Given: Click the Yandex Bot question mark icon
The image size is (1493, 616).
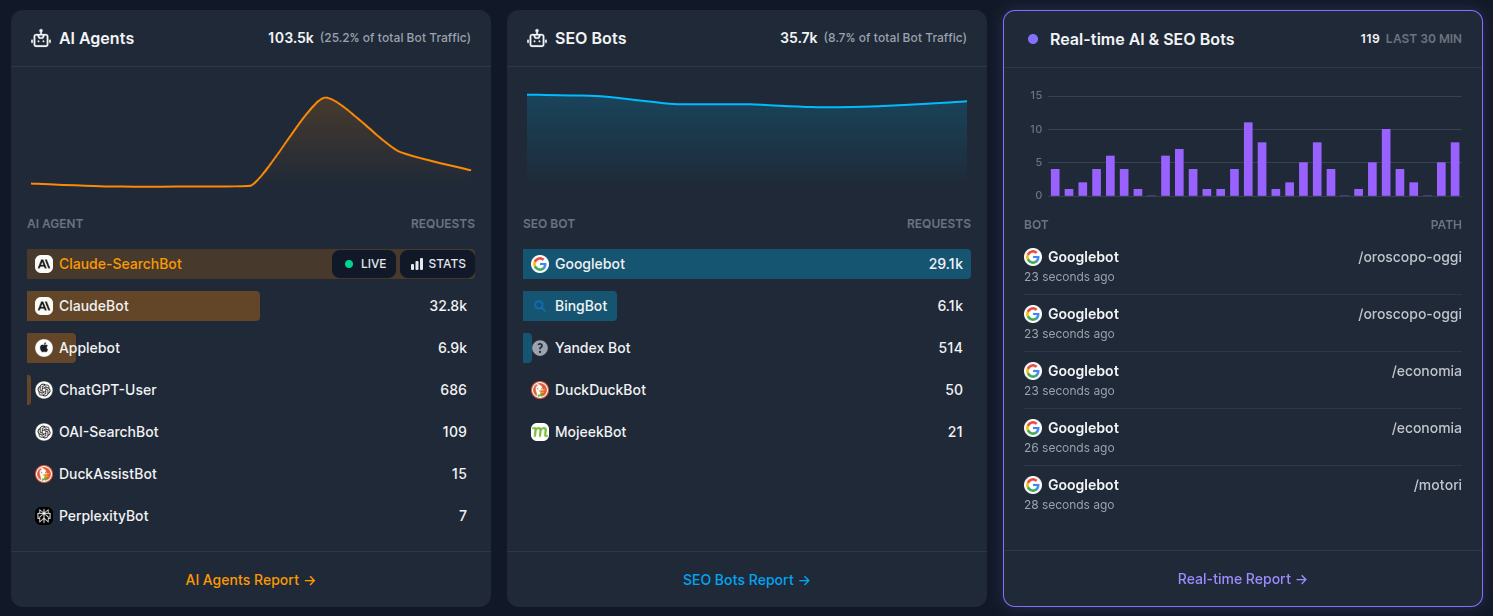Looking at the screenshot, I should [540, 348].
